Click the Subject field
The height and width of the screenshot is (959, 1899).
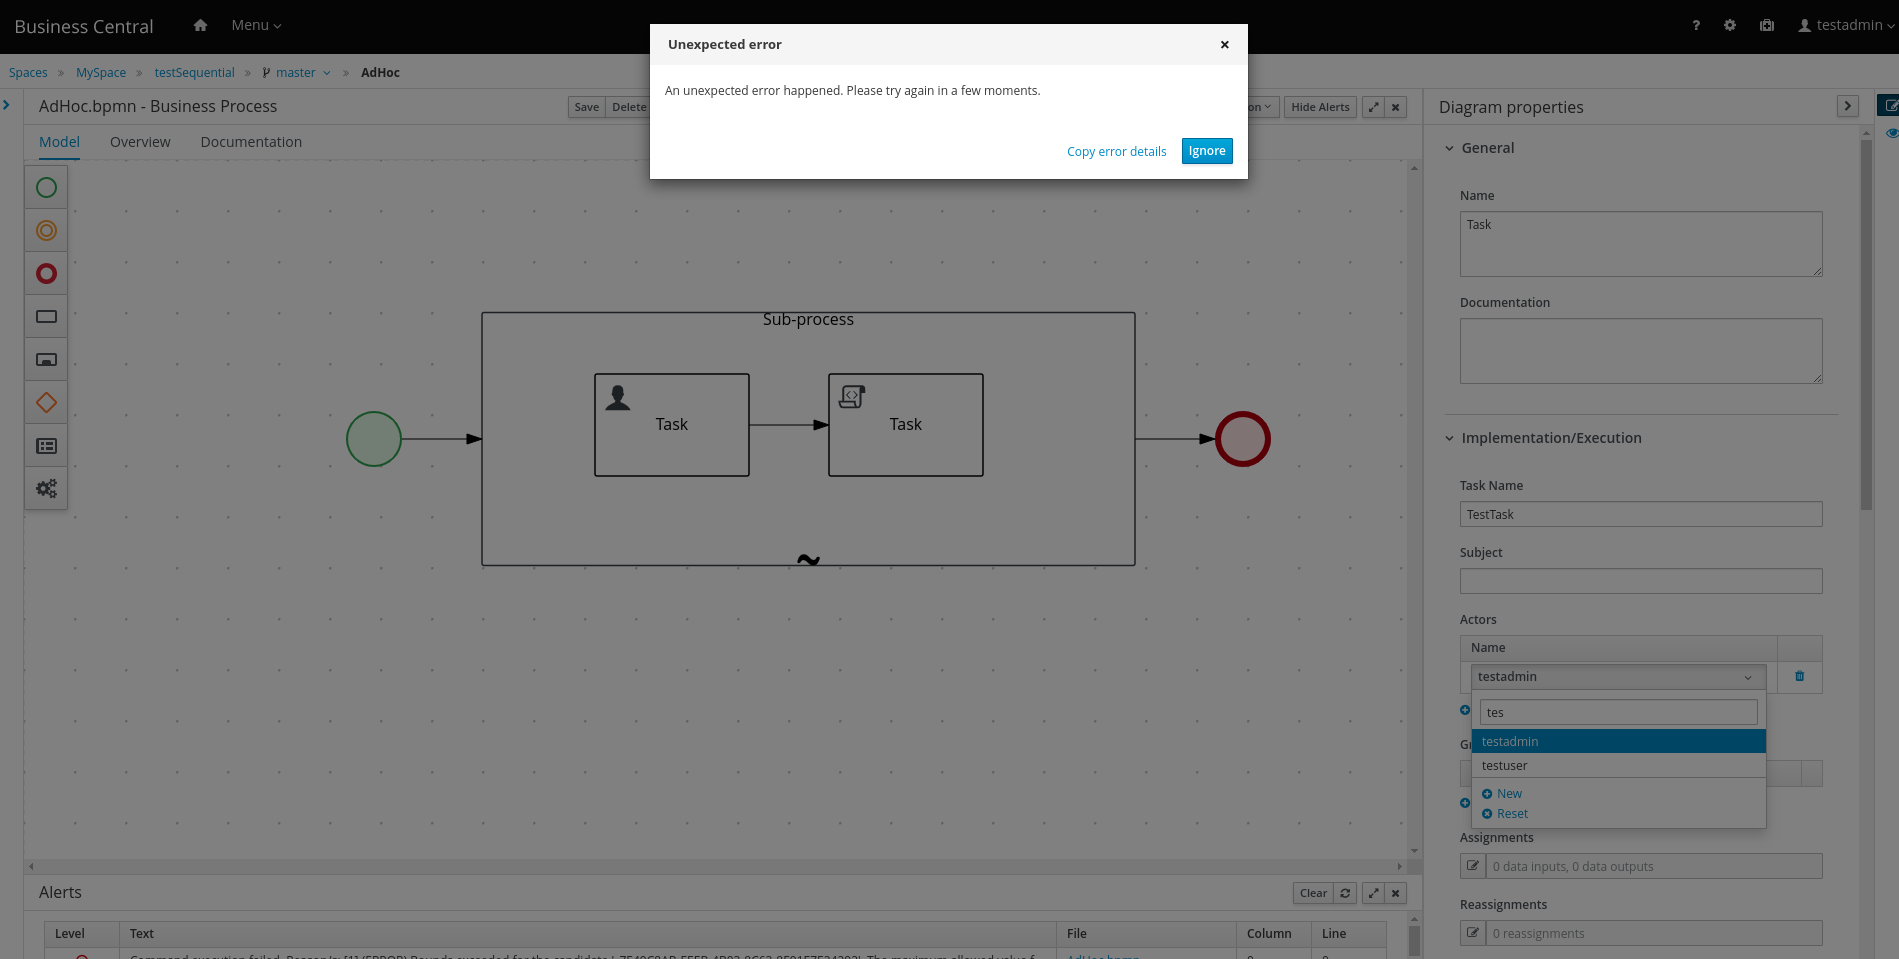click(x=1641, y=581)
